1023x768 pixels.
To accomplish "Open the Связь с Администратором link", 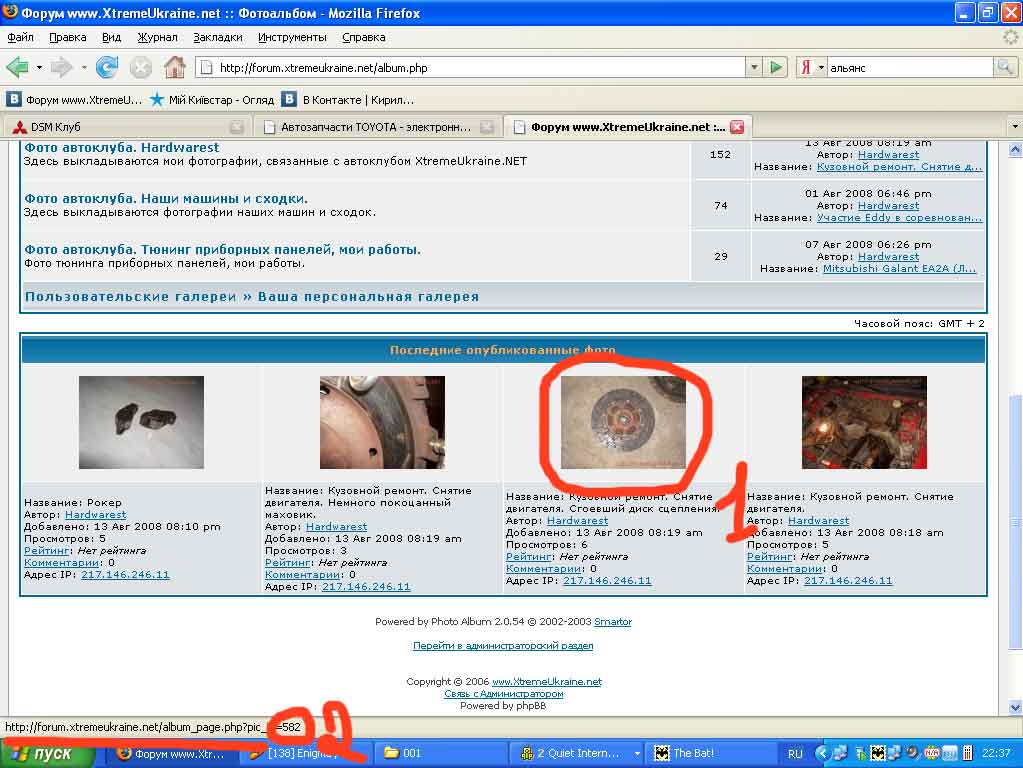I will (x=504, y=694).
